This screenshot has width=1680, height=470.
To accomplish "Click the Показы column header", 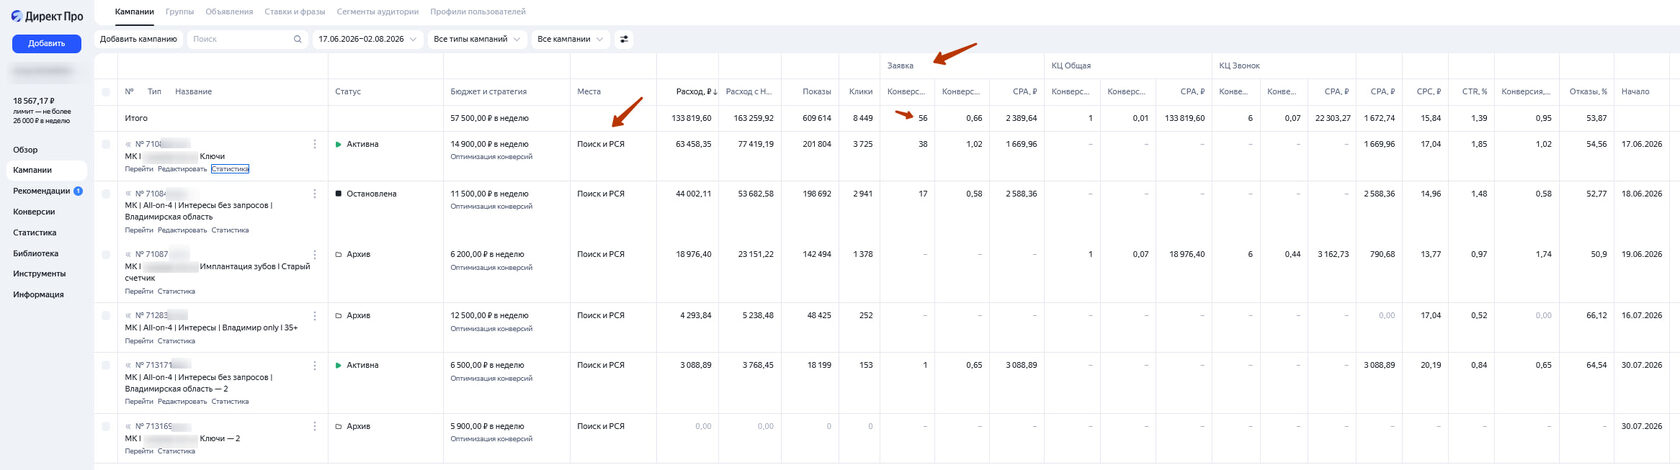I will tap(816, 92).
